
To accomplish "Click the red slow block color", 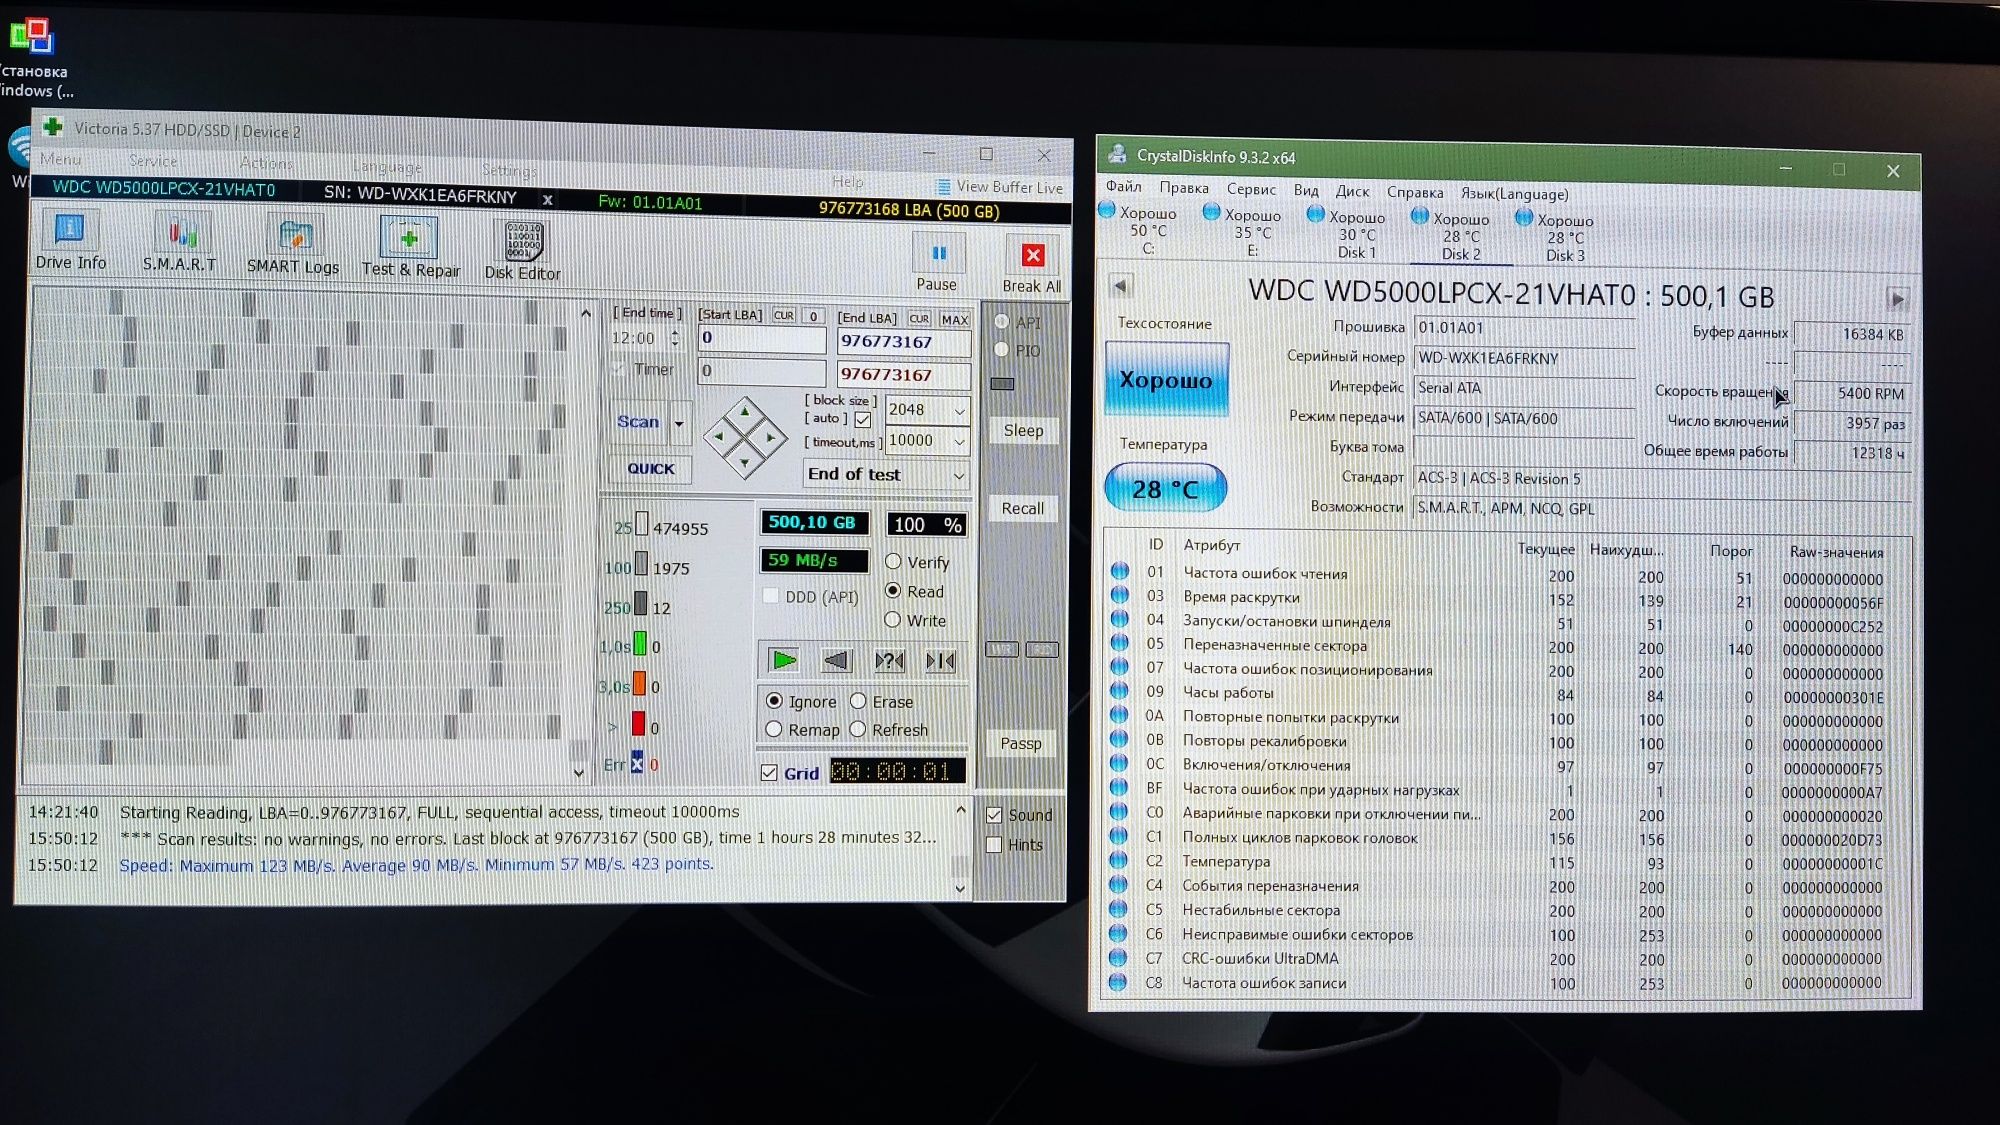I will click(x=639, y=725).
